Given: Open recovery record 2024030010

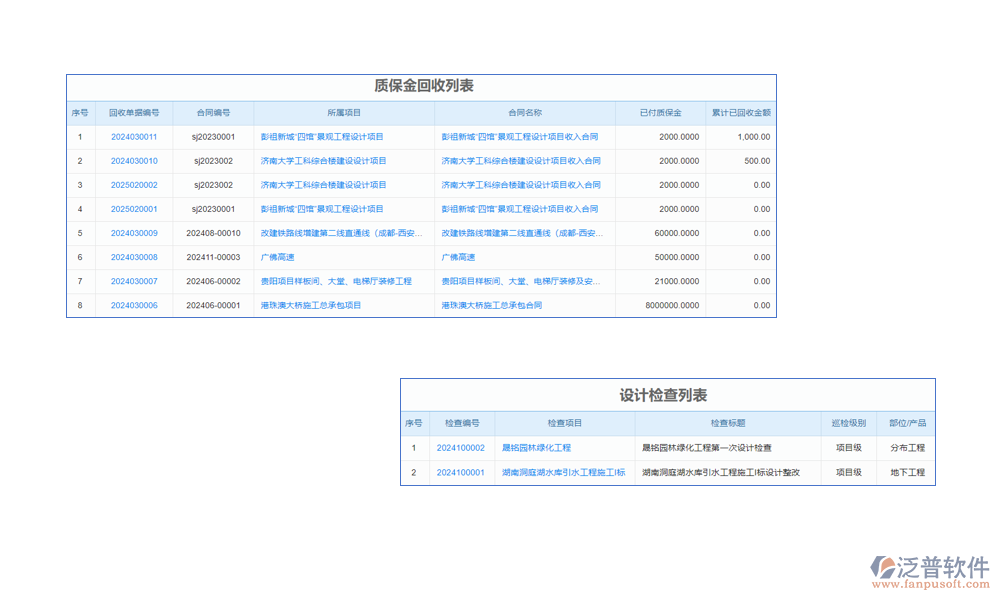Looking at the screenshot, I should point(134,161).
